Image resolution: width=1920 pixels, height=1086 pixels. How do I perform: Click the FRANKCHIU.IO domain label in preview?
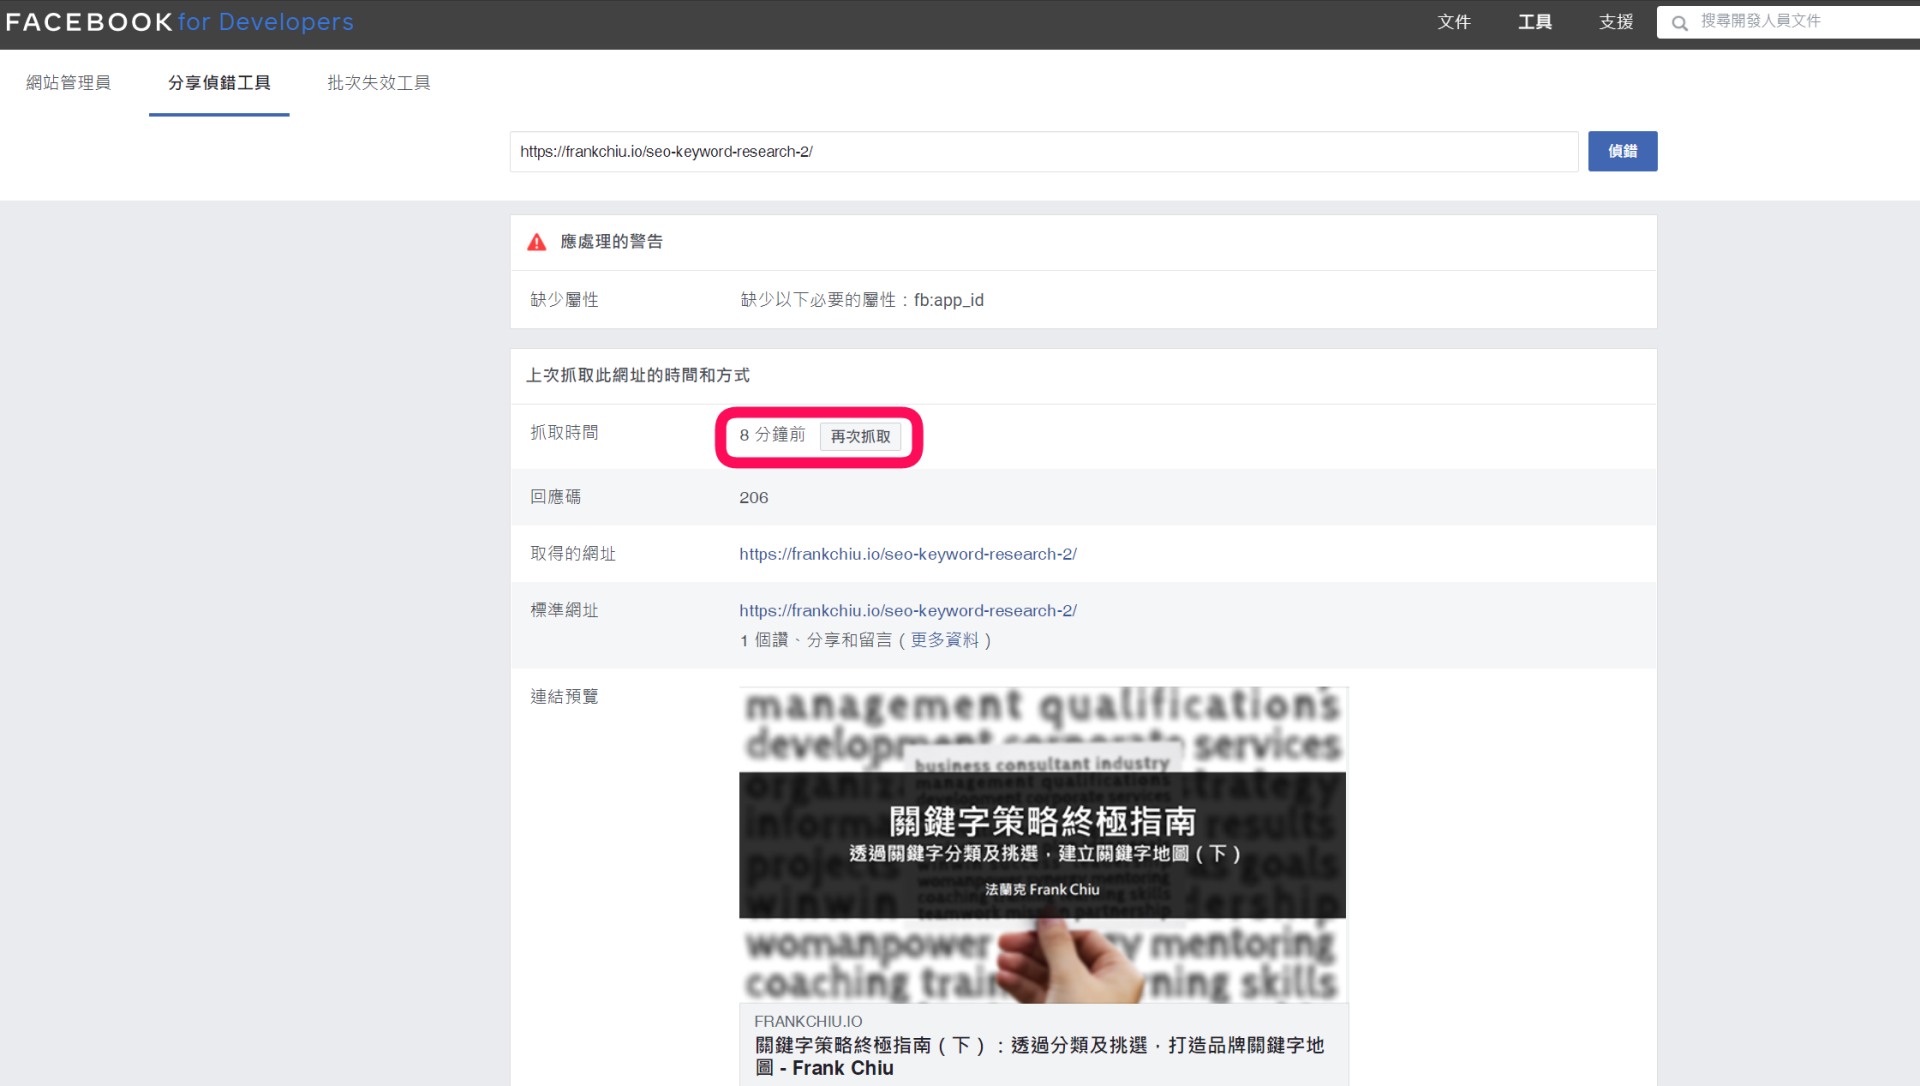[x=808, y=1021]
